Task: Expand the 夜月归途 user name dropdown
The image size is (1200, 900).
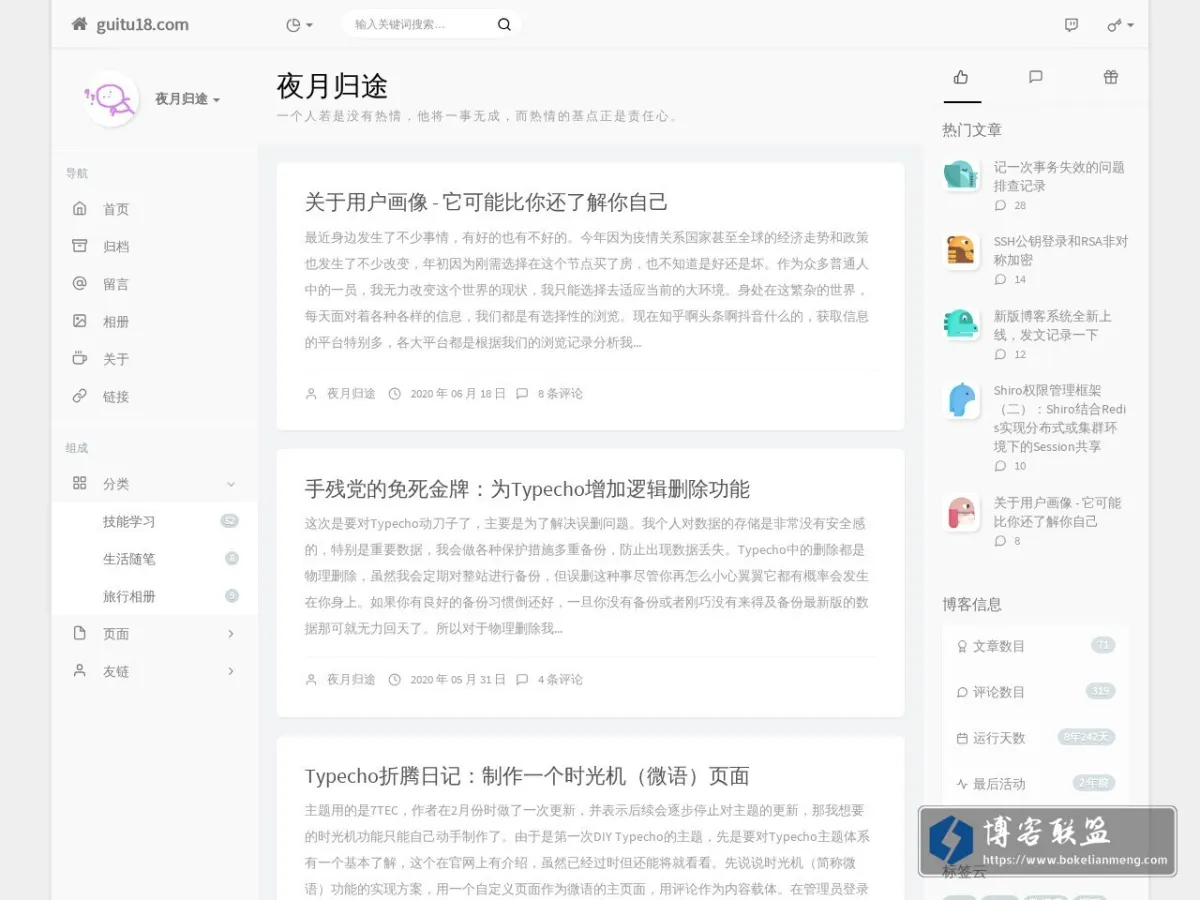Action: [187, 99]
